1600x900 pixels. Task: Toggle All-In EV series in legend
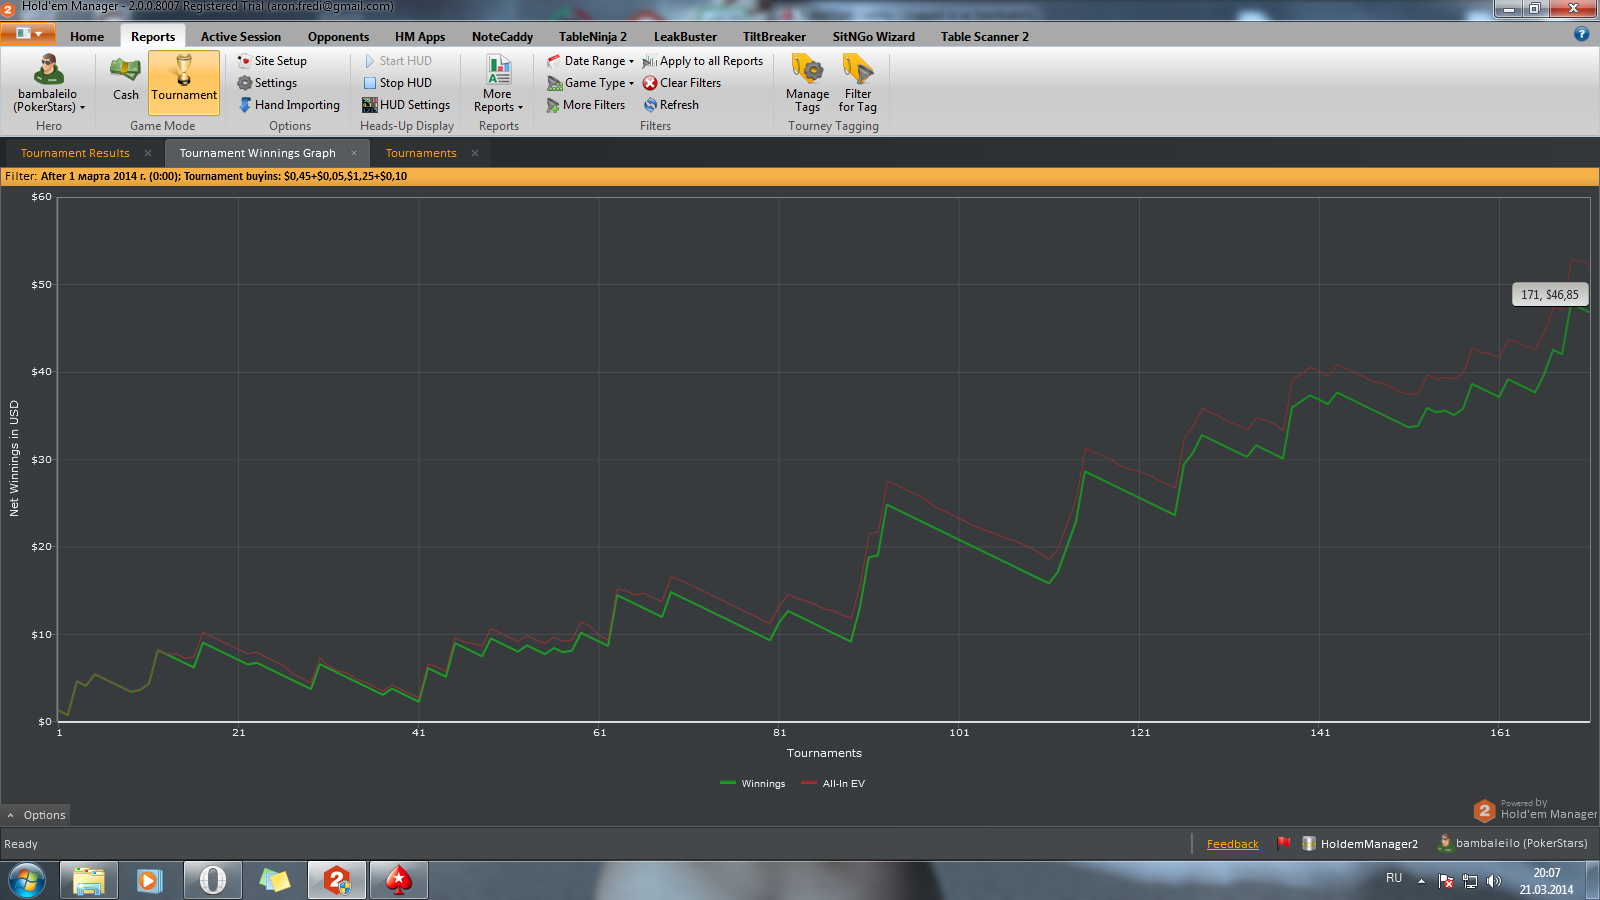(x=833, y=783)
